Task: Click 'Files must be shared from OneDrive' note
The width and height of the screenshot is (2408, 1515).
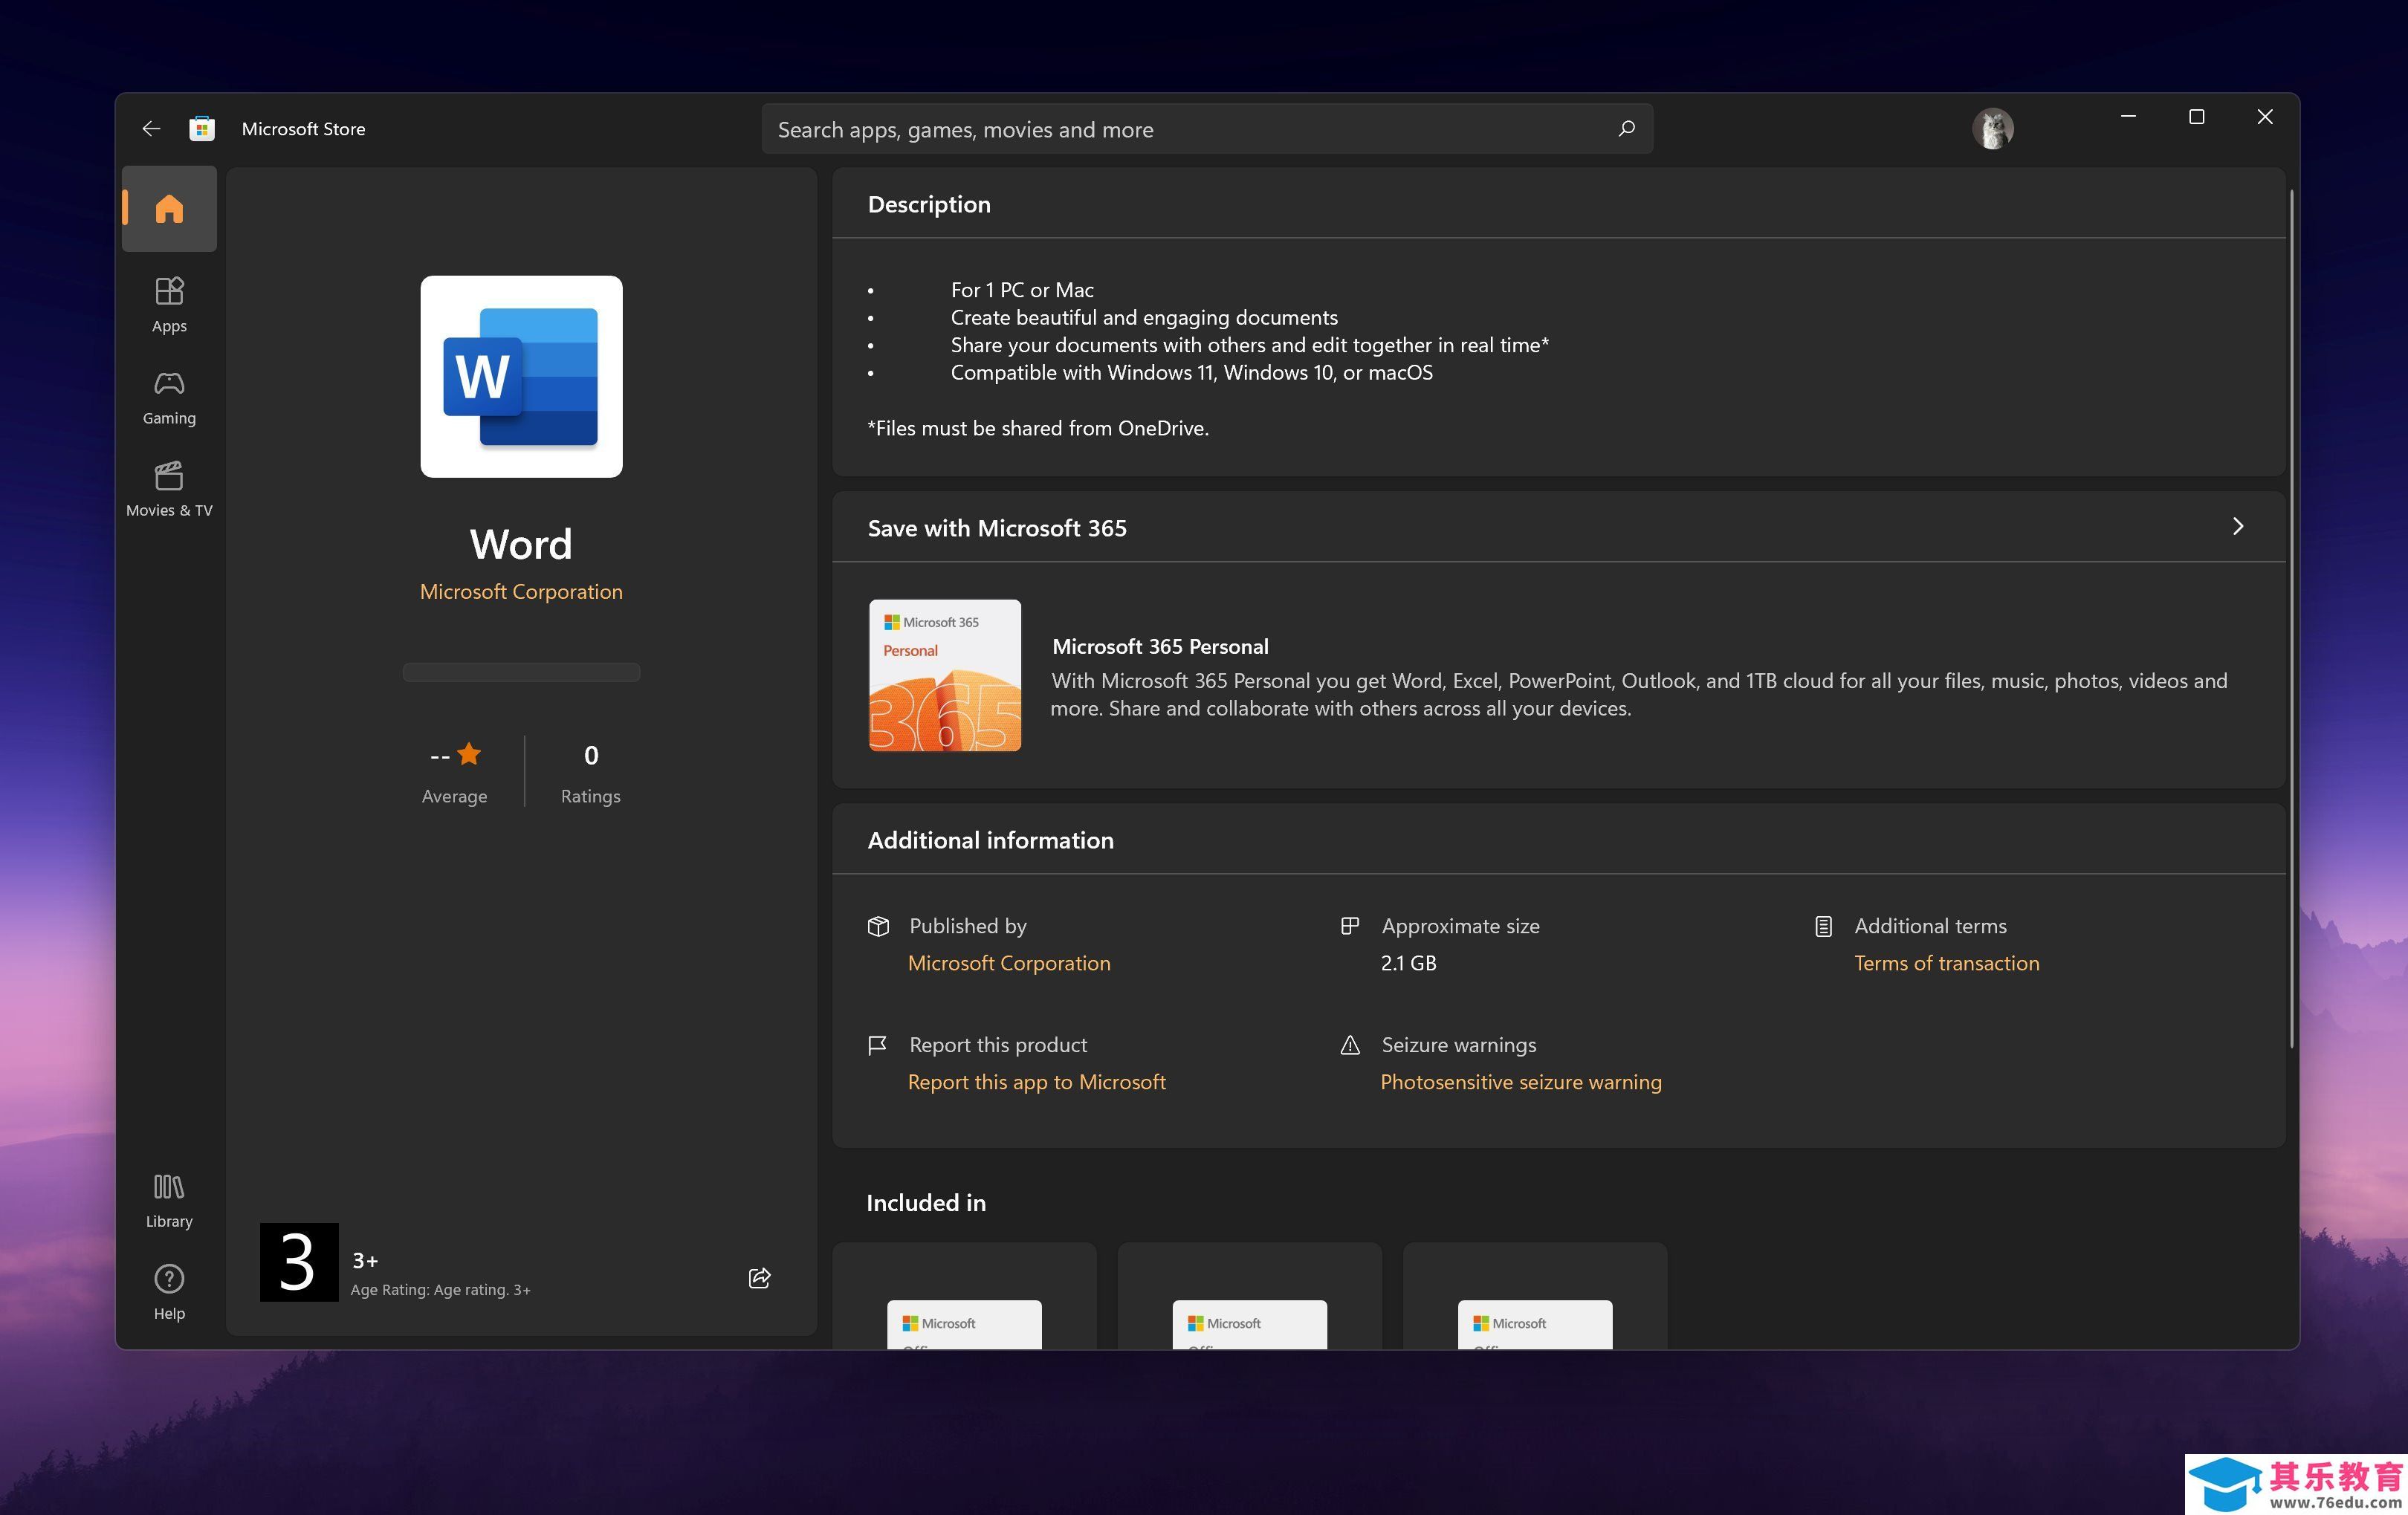Action: click(1038, 428)
